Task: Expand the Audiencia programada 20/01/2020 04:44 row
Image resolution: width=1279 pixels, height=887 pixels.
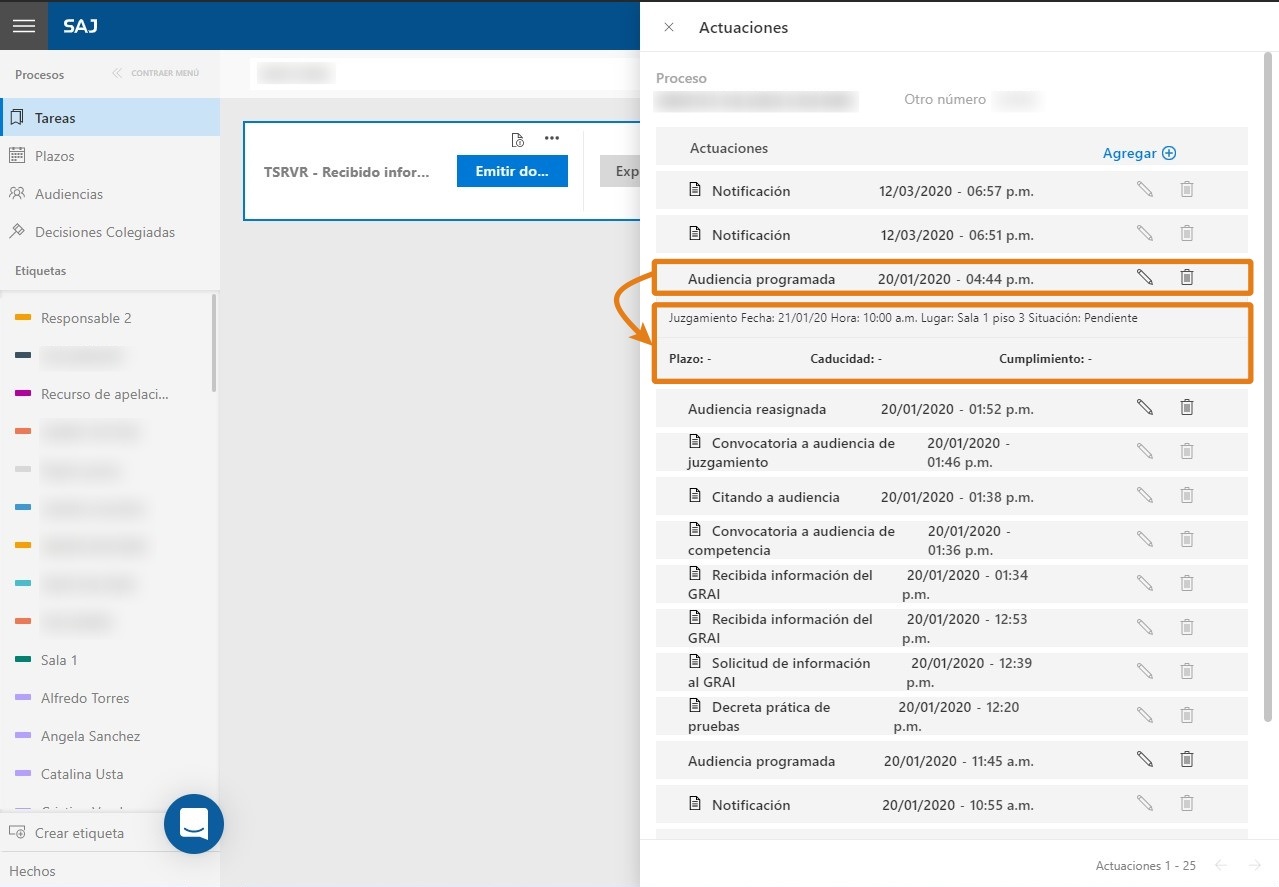Action: click(951, 278)
